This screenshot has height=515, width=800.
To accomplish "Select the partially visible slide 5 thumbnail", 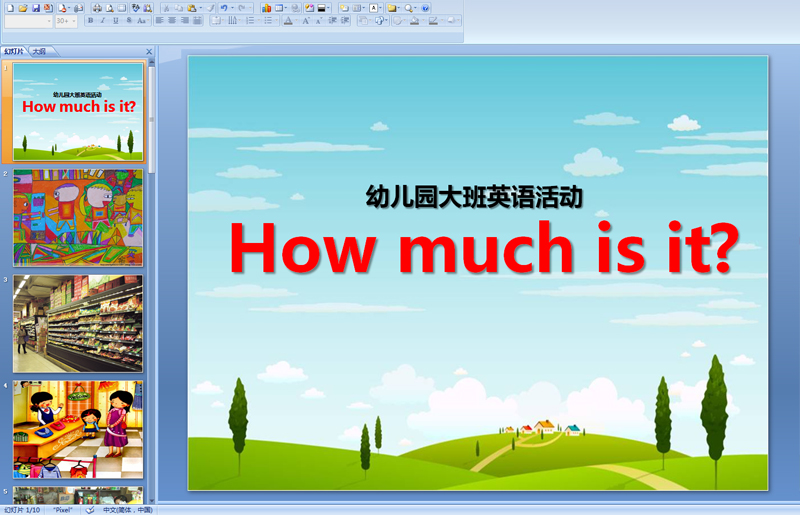I will tap(78, 495).
